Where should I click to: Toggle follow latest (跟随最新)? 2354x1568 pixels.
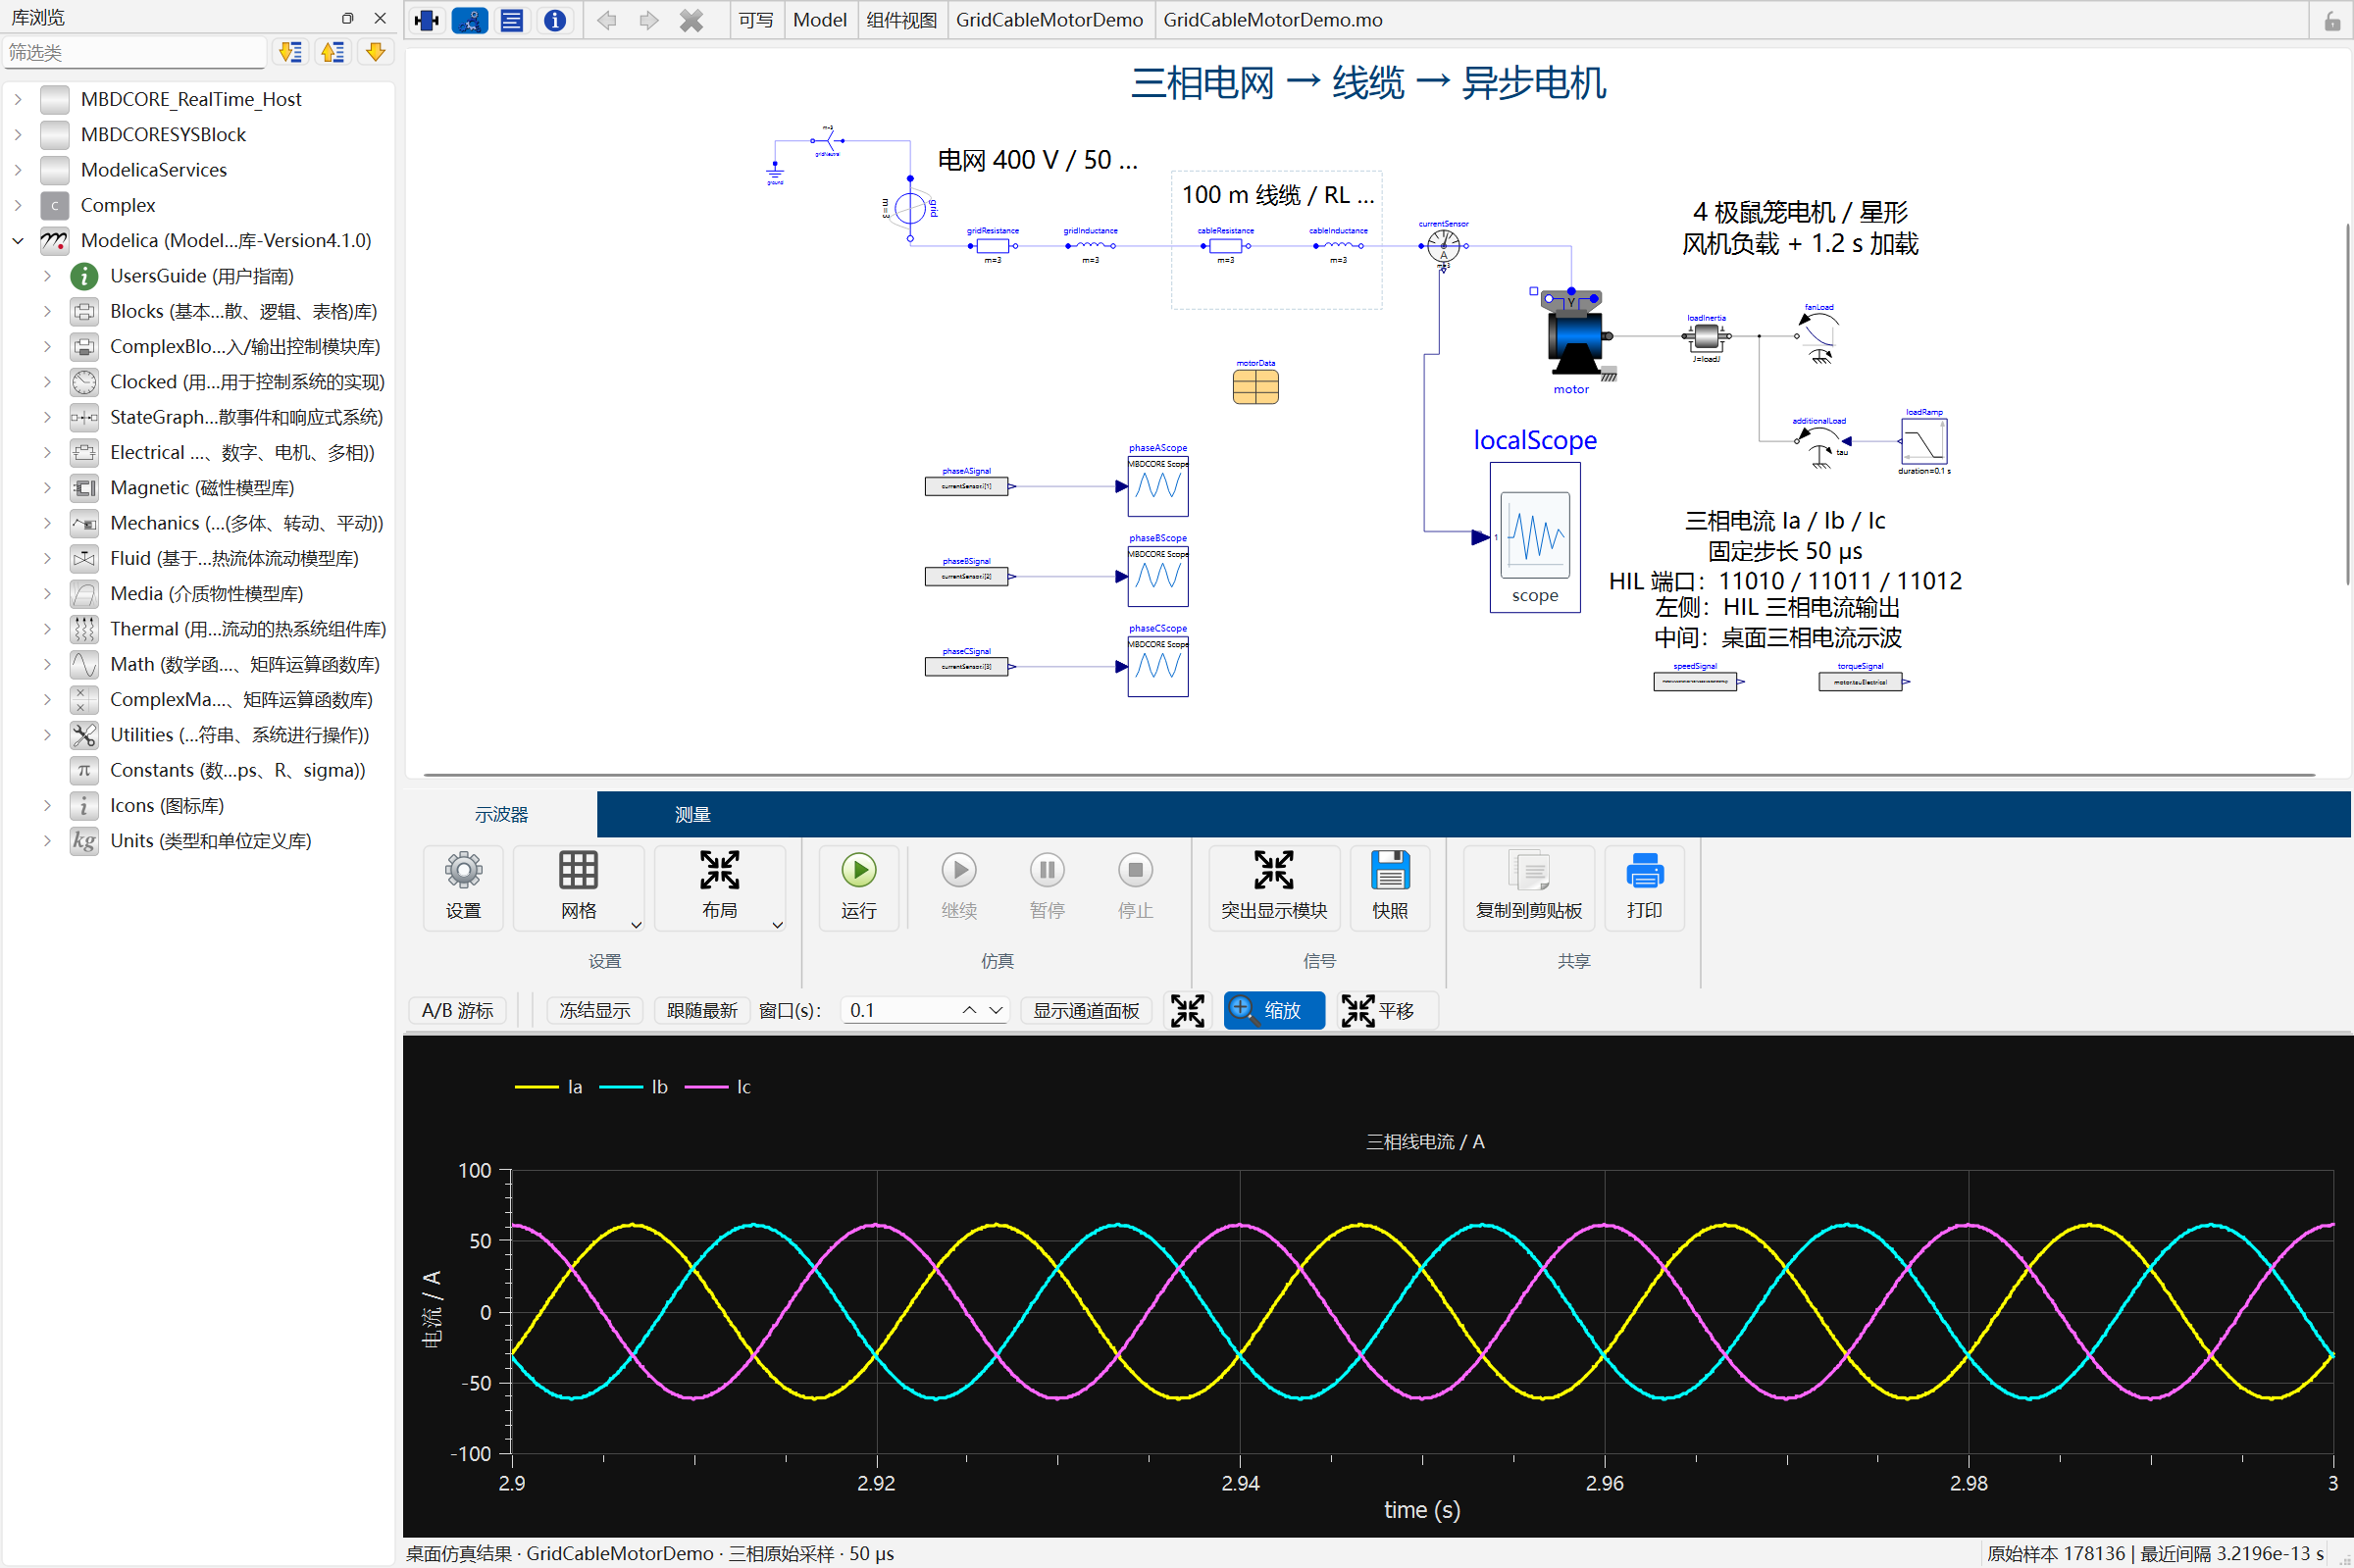click(702, 1011)
